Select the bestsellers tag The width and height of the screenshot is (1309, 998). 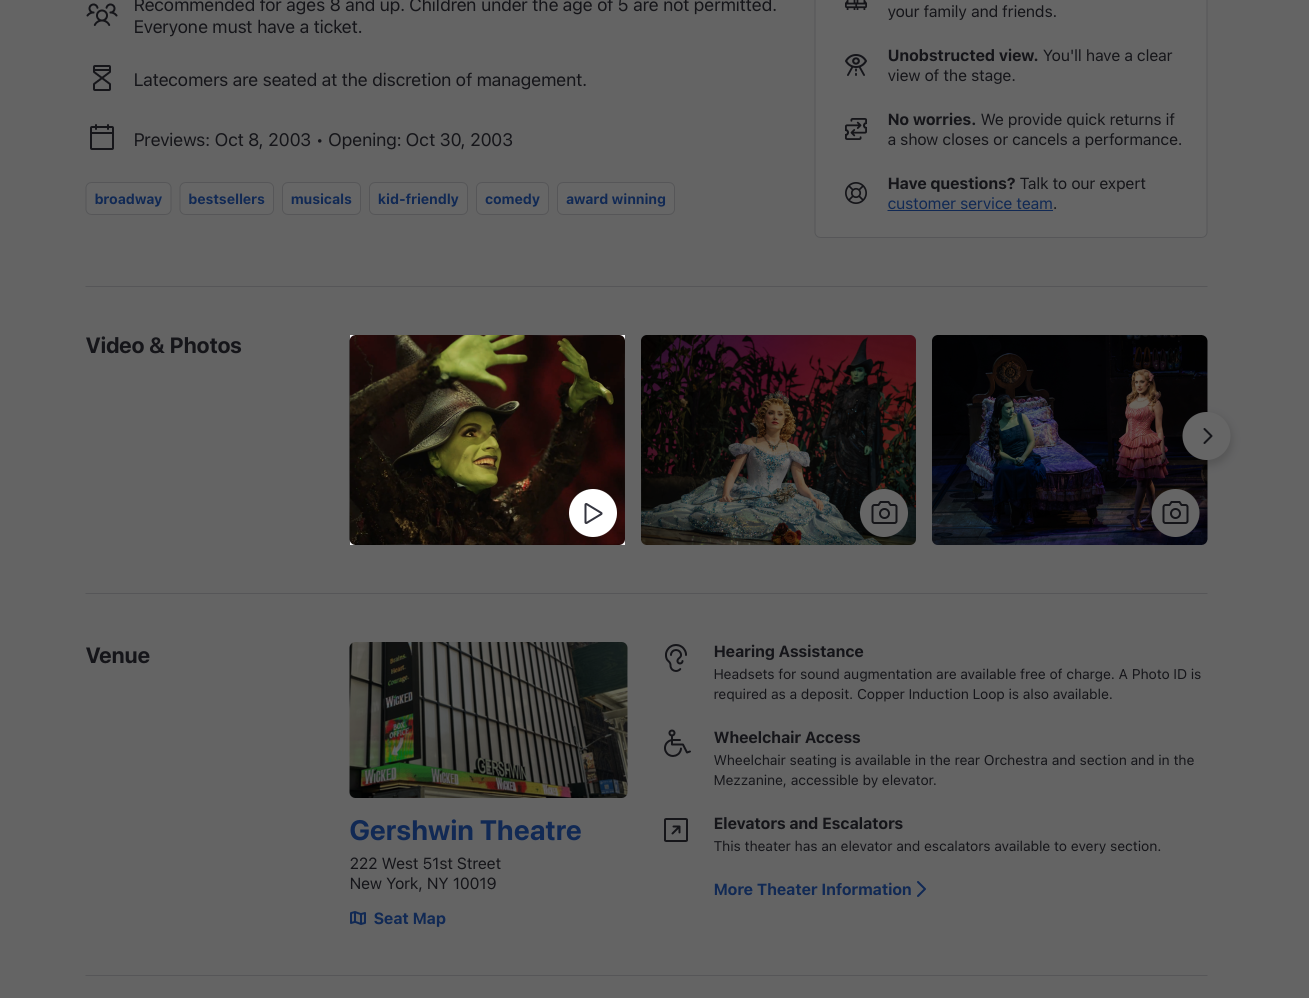[226, 199]
